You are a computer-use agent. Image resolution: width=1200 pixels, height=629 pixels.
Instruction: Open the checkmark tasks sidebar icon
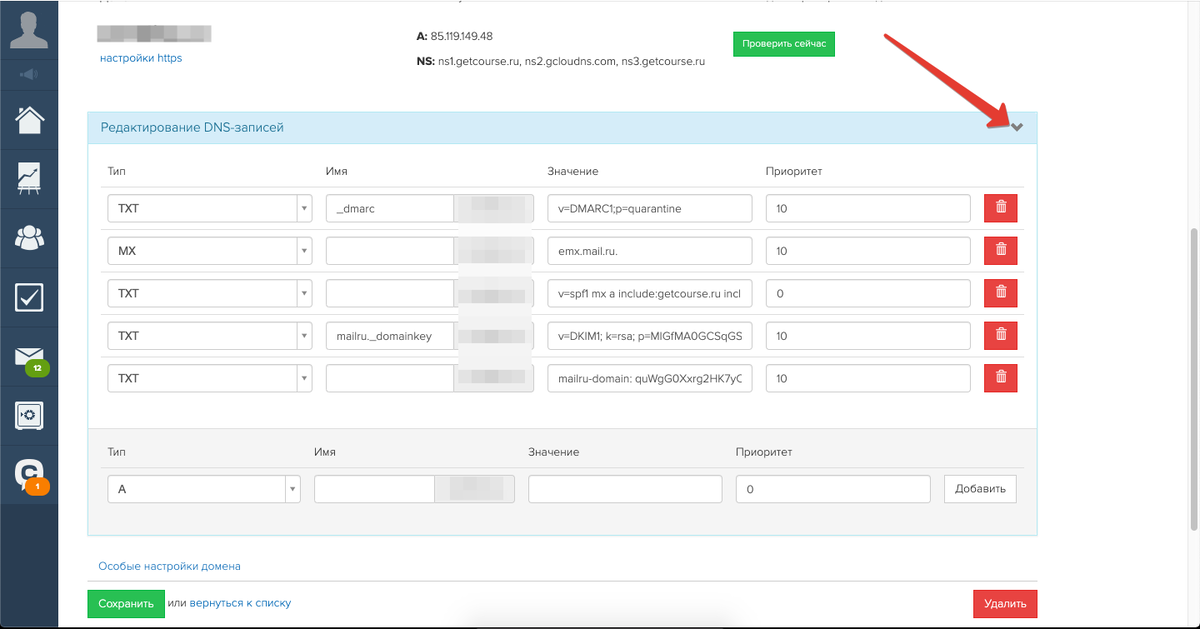pos(29,297)
